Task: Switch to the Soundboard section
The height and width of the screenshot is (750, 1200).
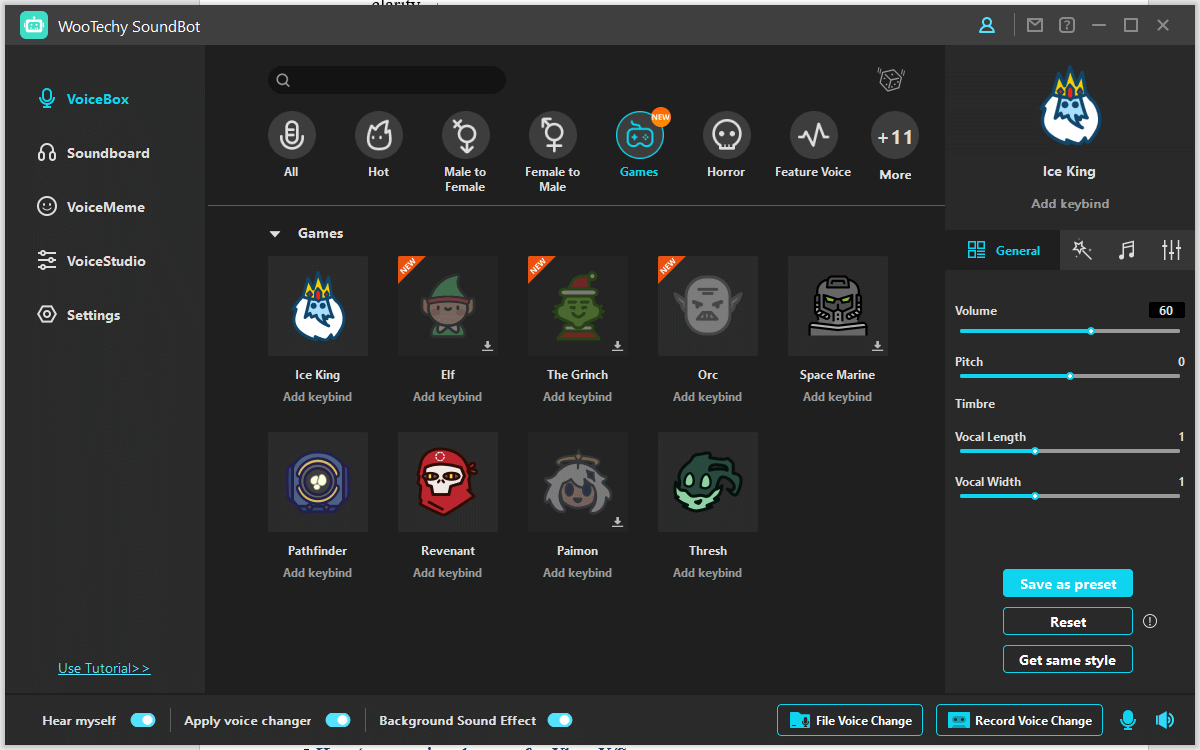Action: (x=107, y=153)
